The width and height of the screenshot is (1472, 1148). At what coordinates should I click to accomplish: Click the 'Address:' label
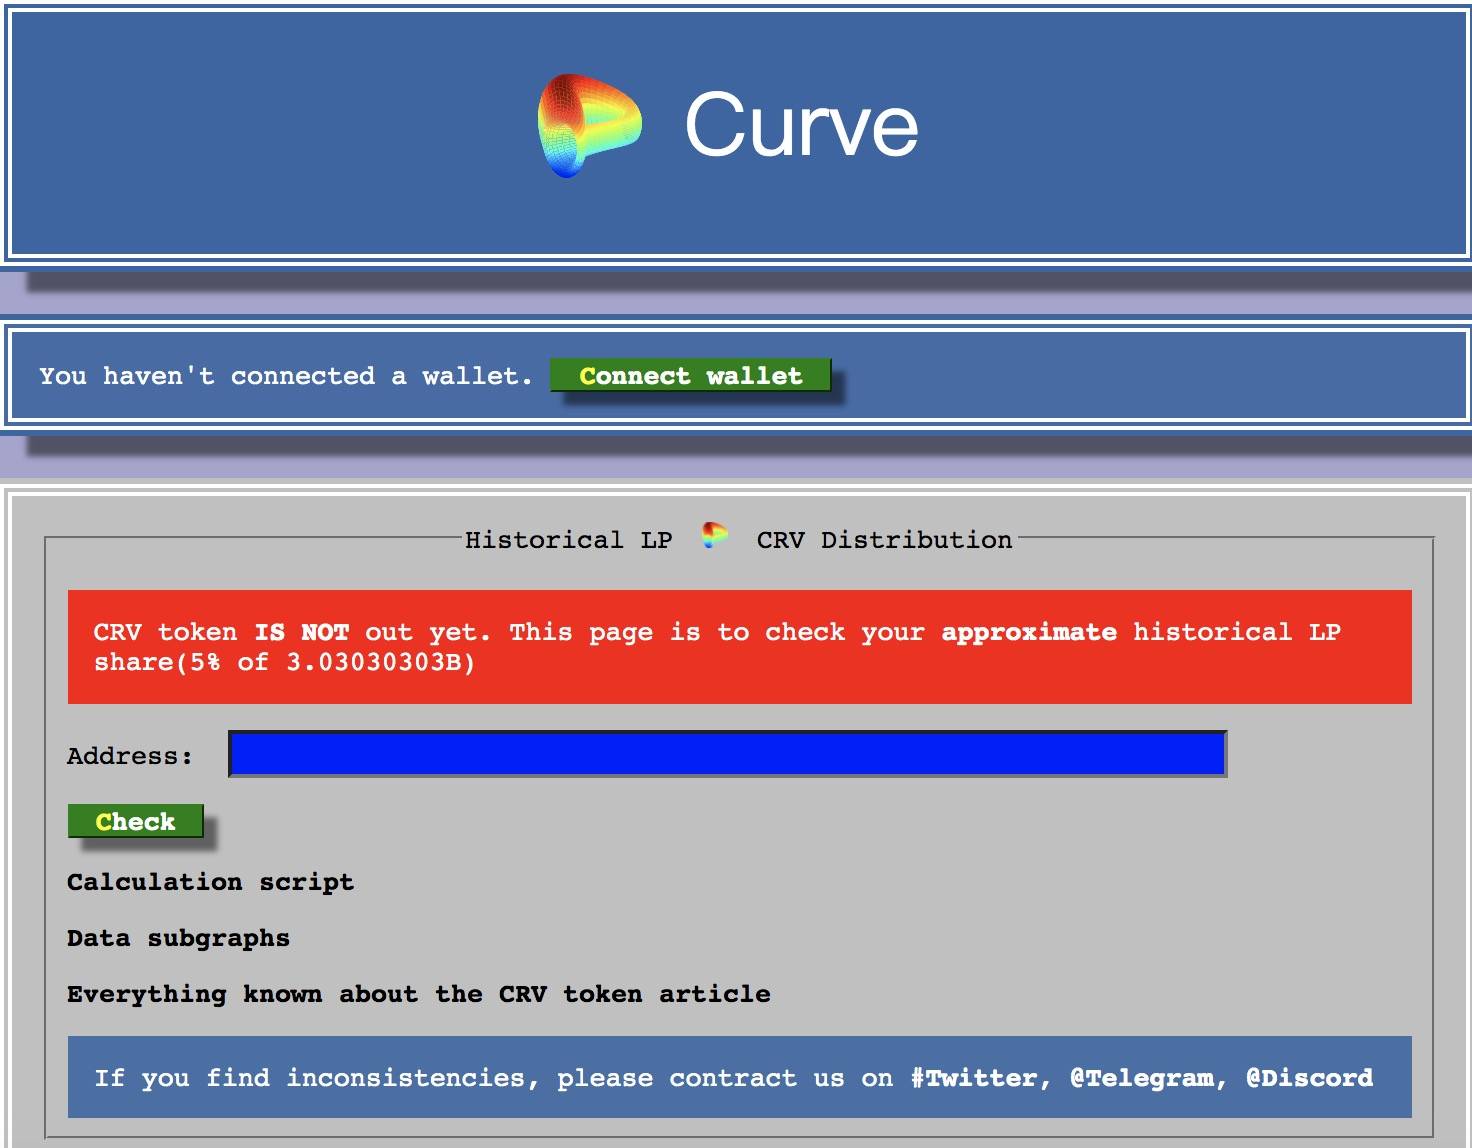click(129, 756)
